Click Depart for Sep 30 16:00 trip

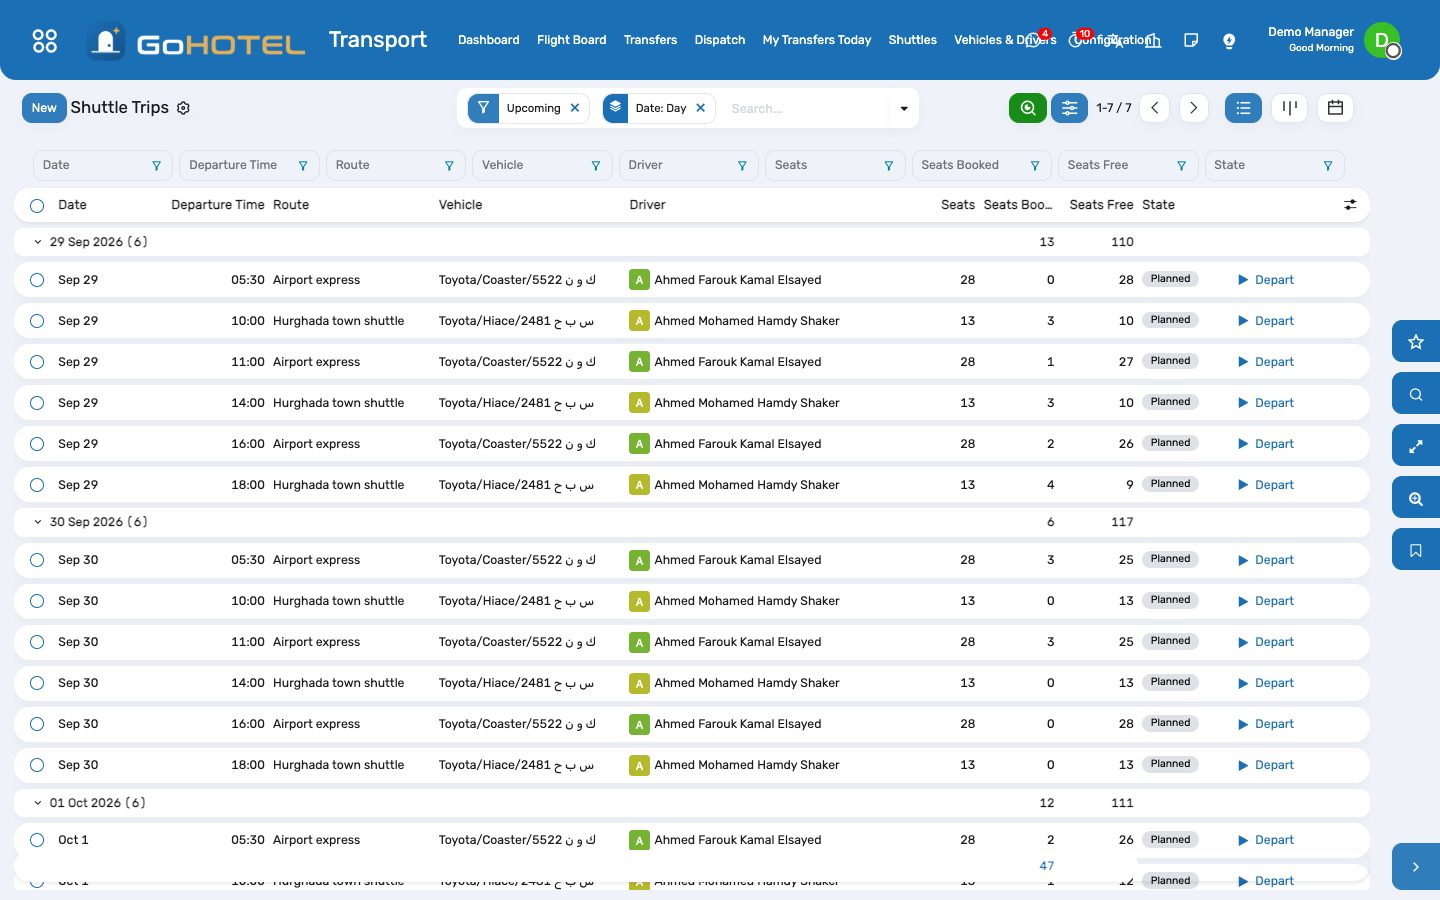click(x=1266, y=724)
